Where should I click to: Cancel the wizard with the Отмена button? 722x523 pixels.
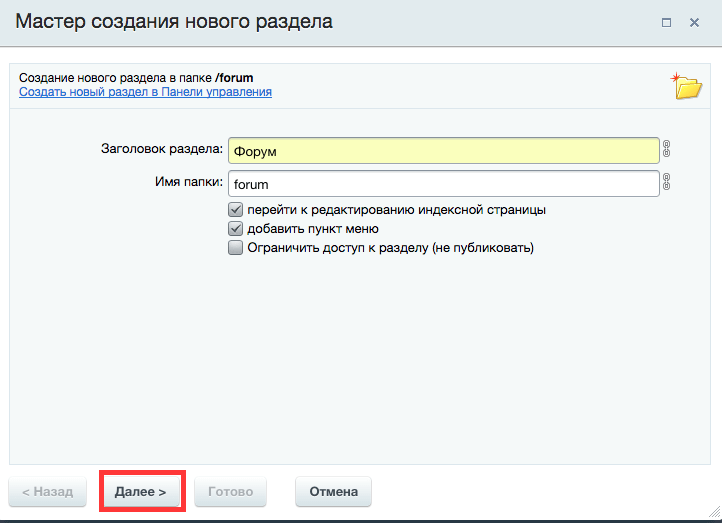pos(333,492)
